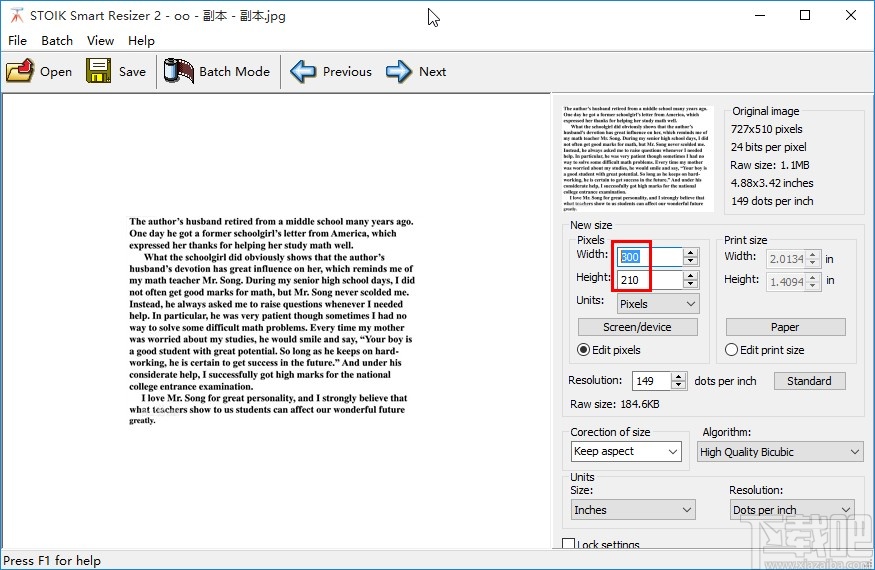Click the Resolution value field showing 149
This screenshot has height=570, width=875.
pos(651,381)
